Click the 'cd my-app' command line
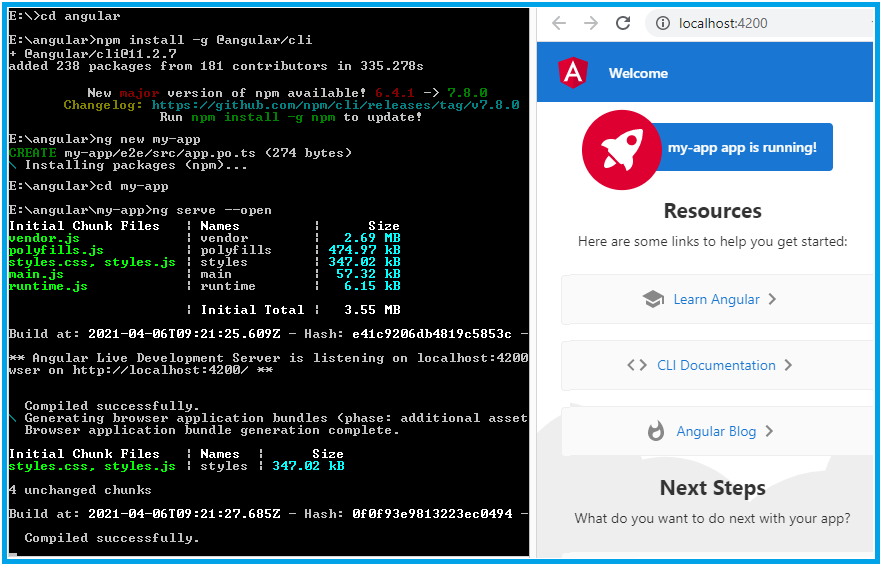882x566 pixels. pyautogui.click(x=88, y=186)
